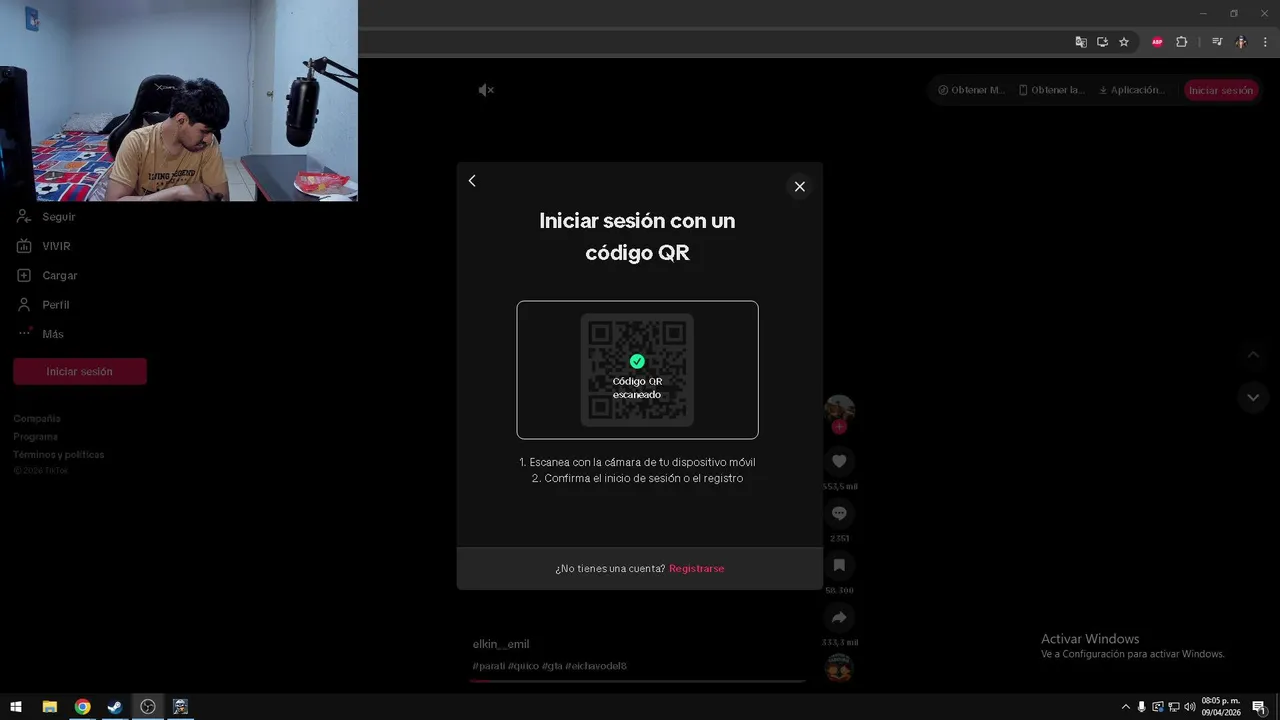
Task: Show hidden tray icons chevron
Action: (x=1125, y=707)
